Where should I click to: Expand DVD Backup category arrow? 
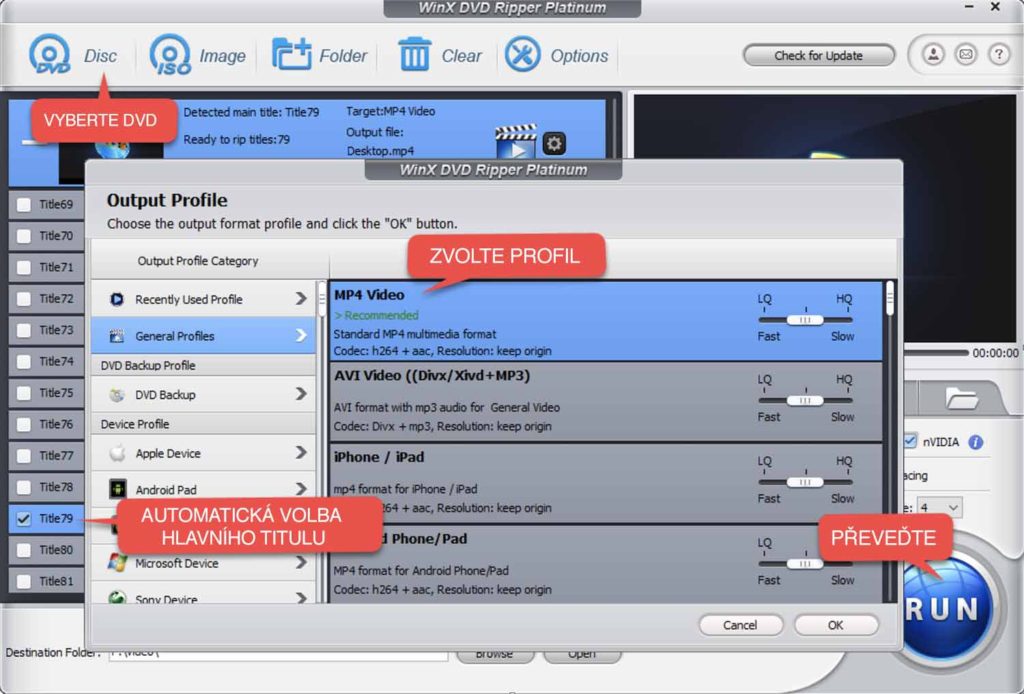coord(300,394)
